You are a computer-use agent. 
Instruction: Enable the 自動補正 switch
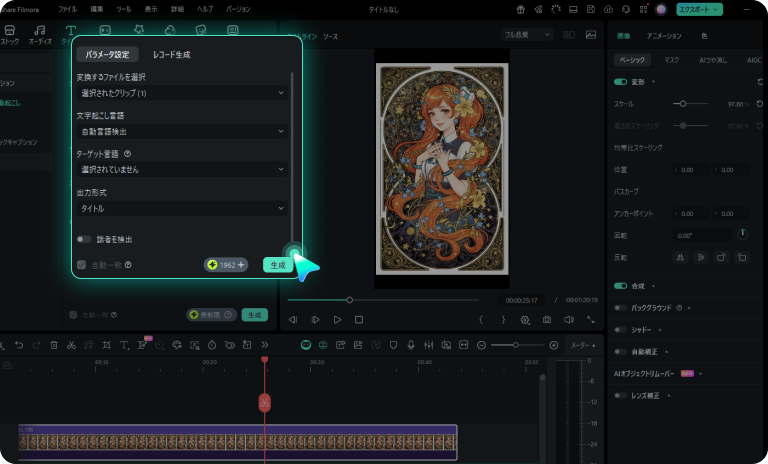[620, 352]
